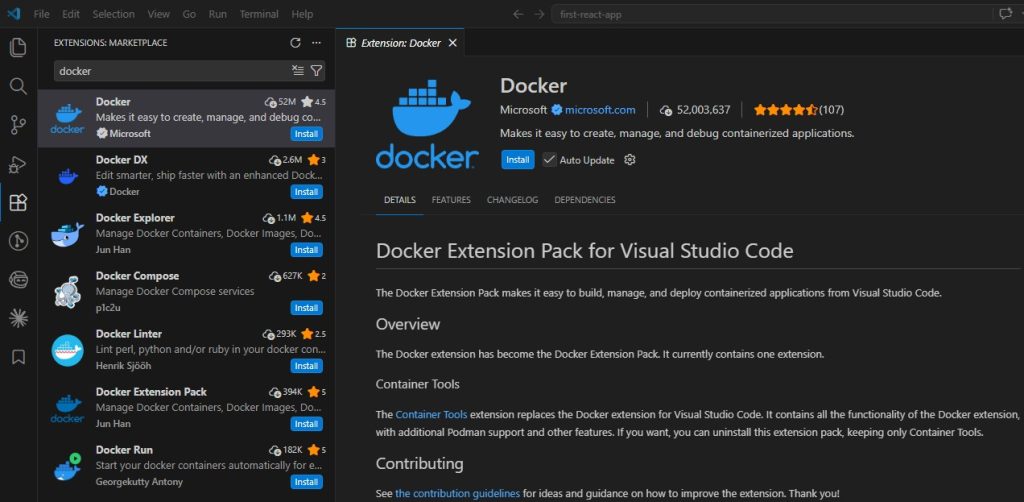Image resolution: width=1024 pixels, height=502 pixels.
Task: Install the Docker Explorer extension
Action: [306, 250]
